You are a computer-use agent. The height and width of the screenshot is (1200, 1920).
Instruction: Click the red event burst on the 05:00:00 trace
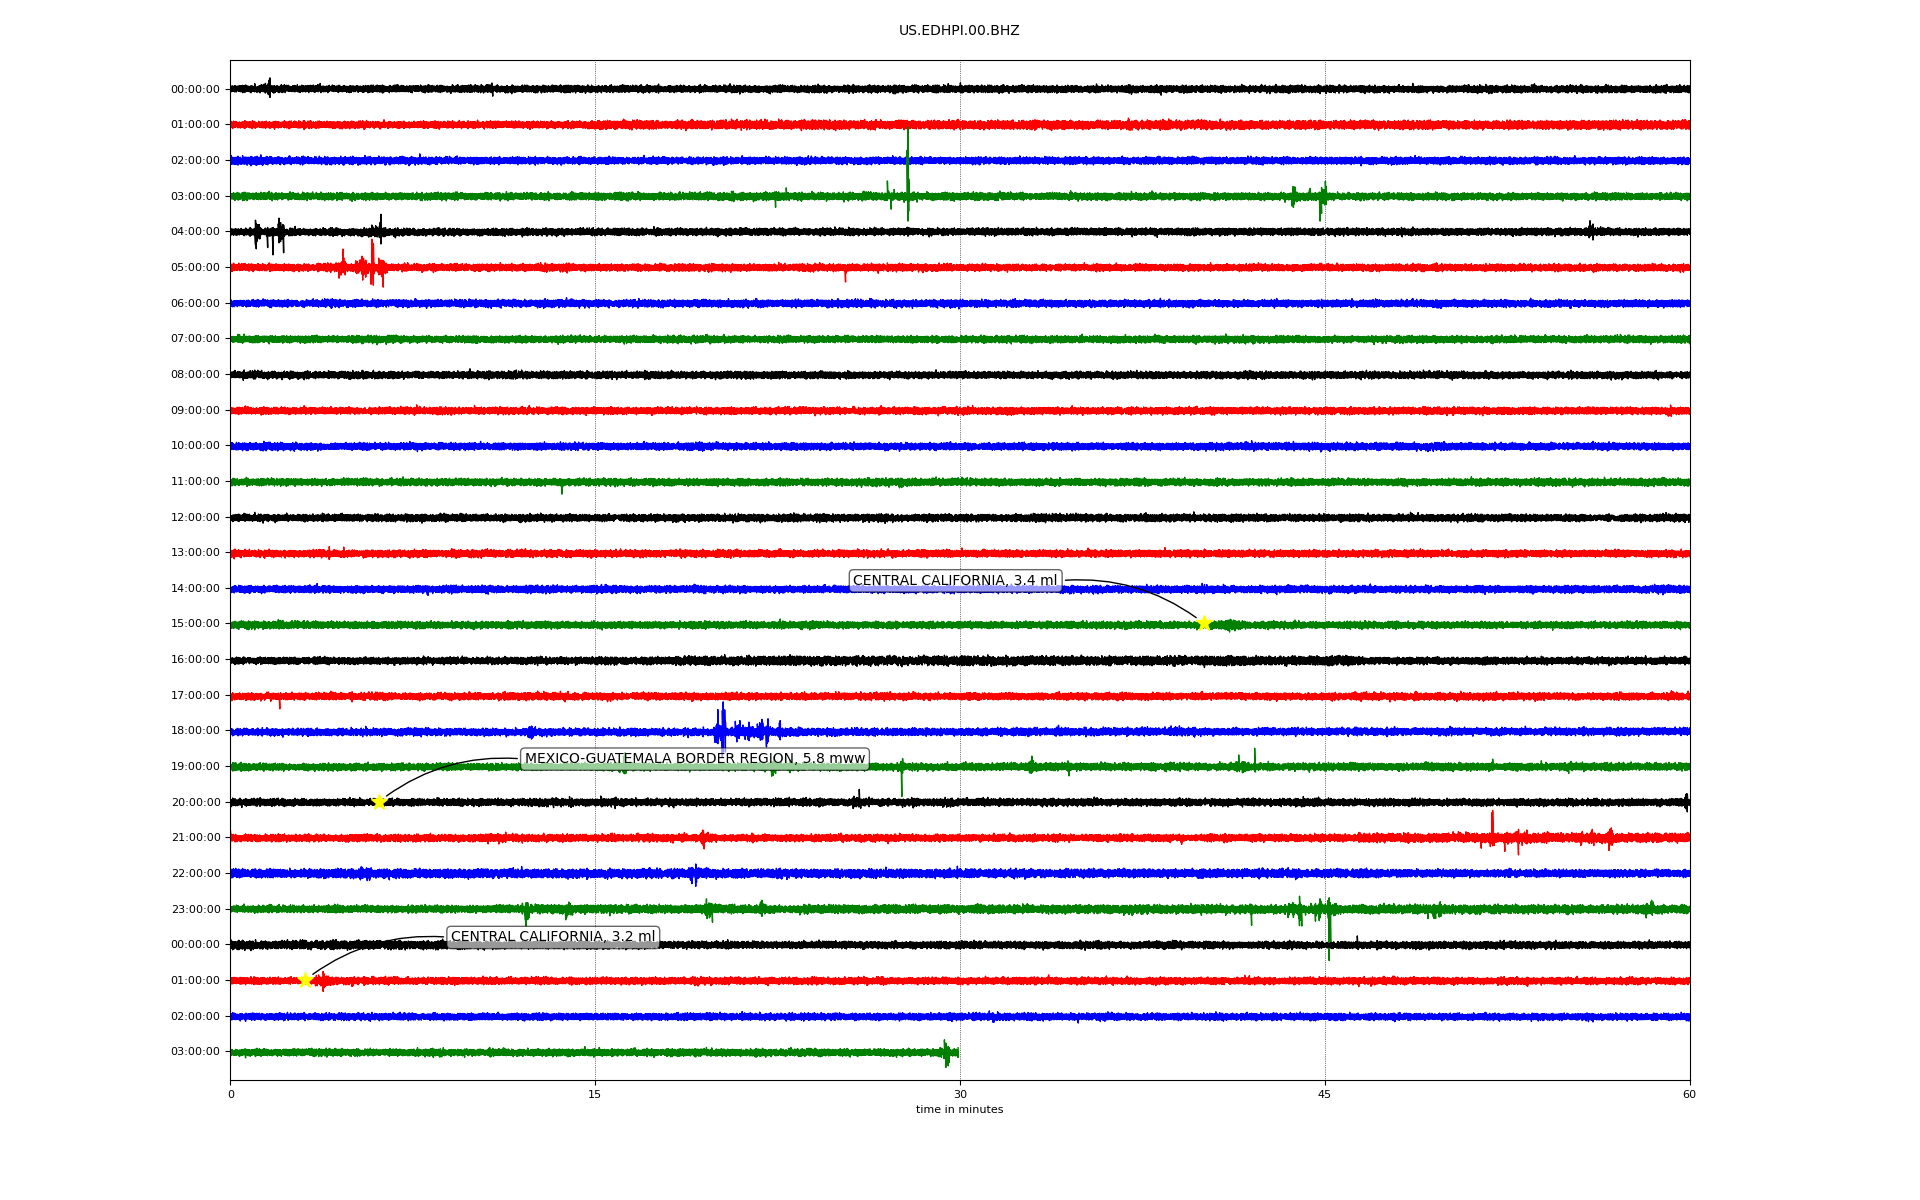tap(371, 267)
